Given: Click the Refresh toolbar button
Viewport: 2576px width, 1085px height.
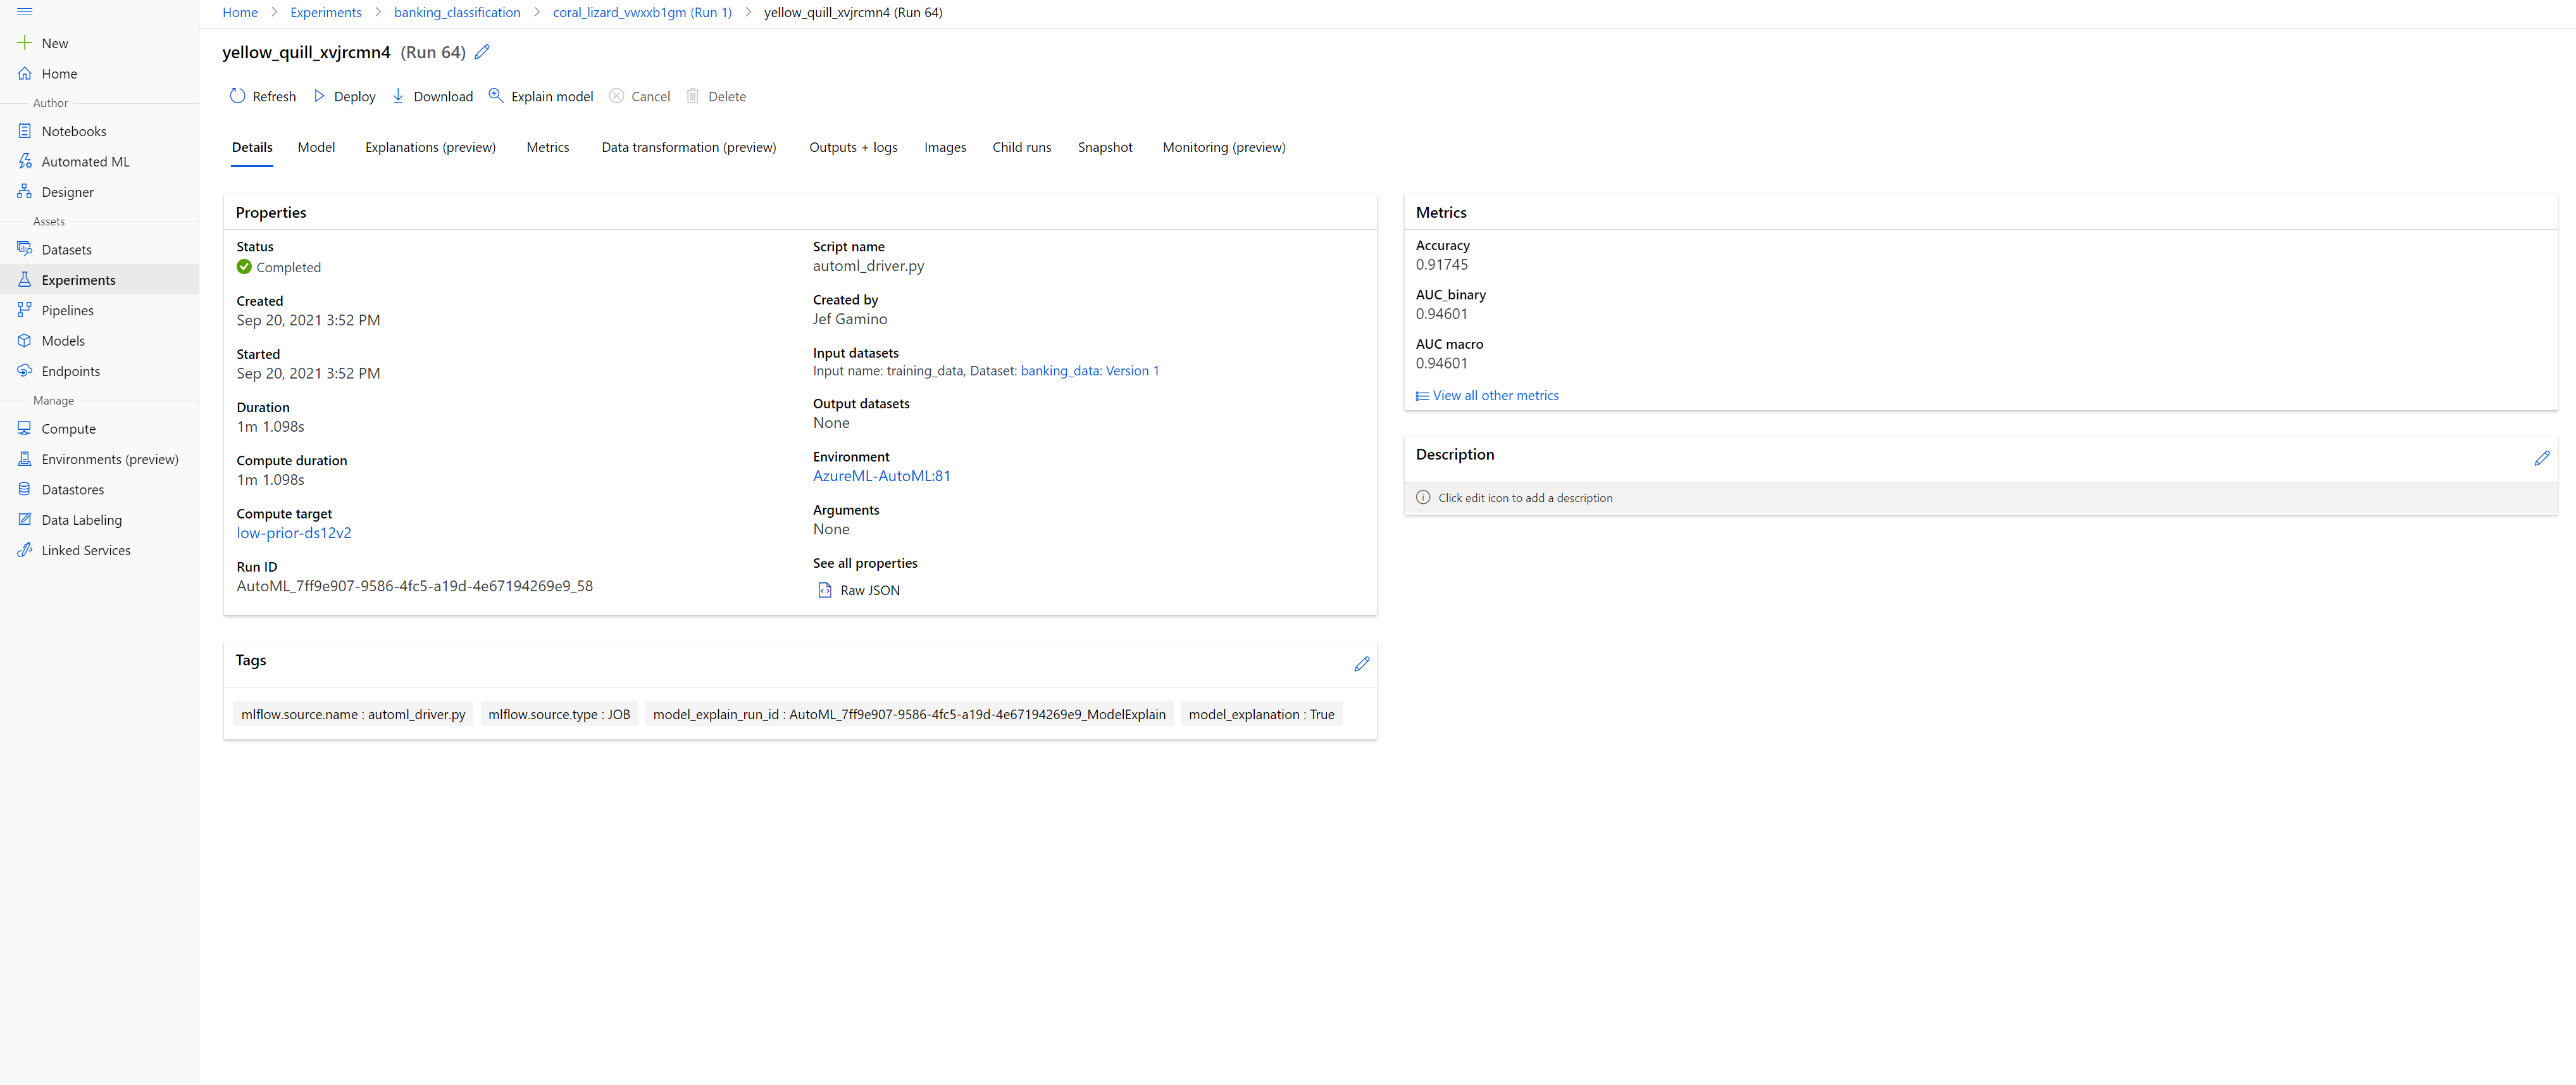Looking at the screenshot, I should coord(263,96).
